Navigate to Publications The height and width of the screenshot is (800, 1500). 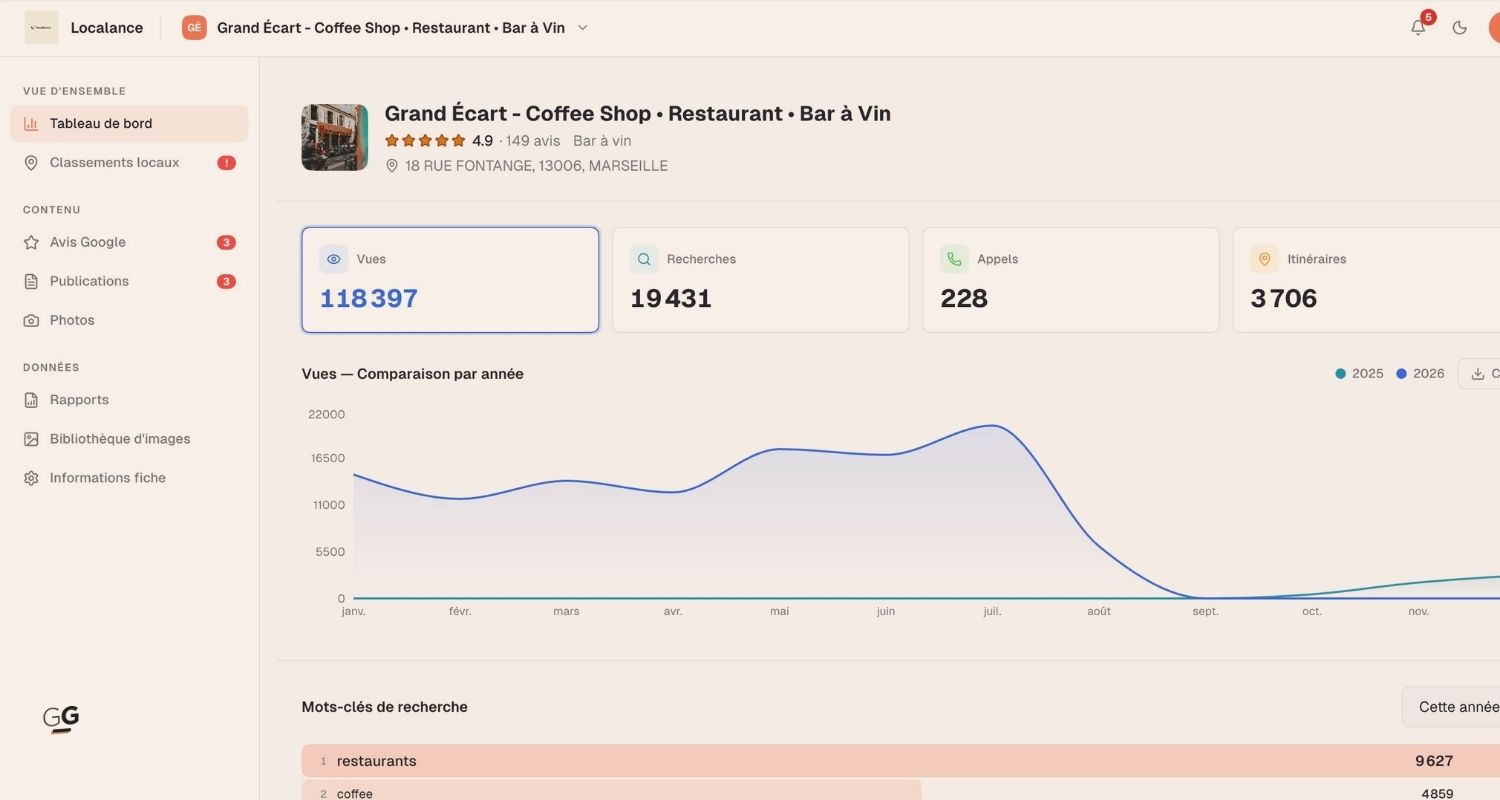click(129, 281)
